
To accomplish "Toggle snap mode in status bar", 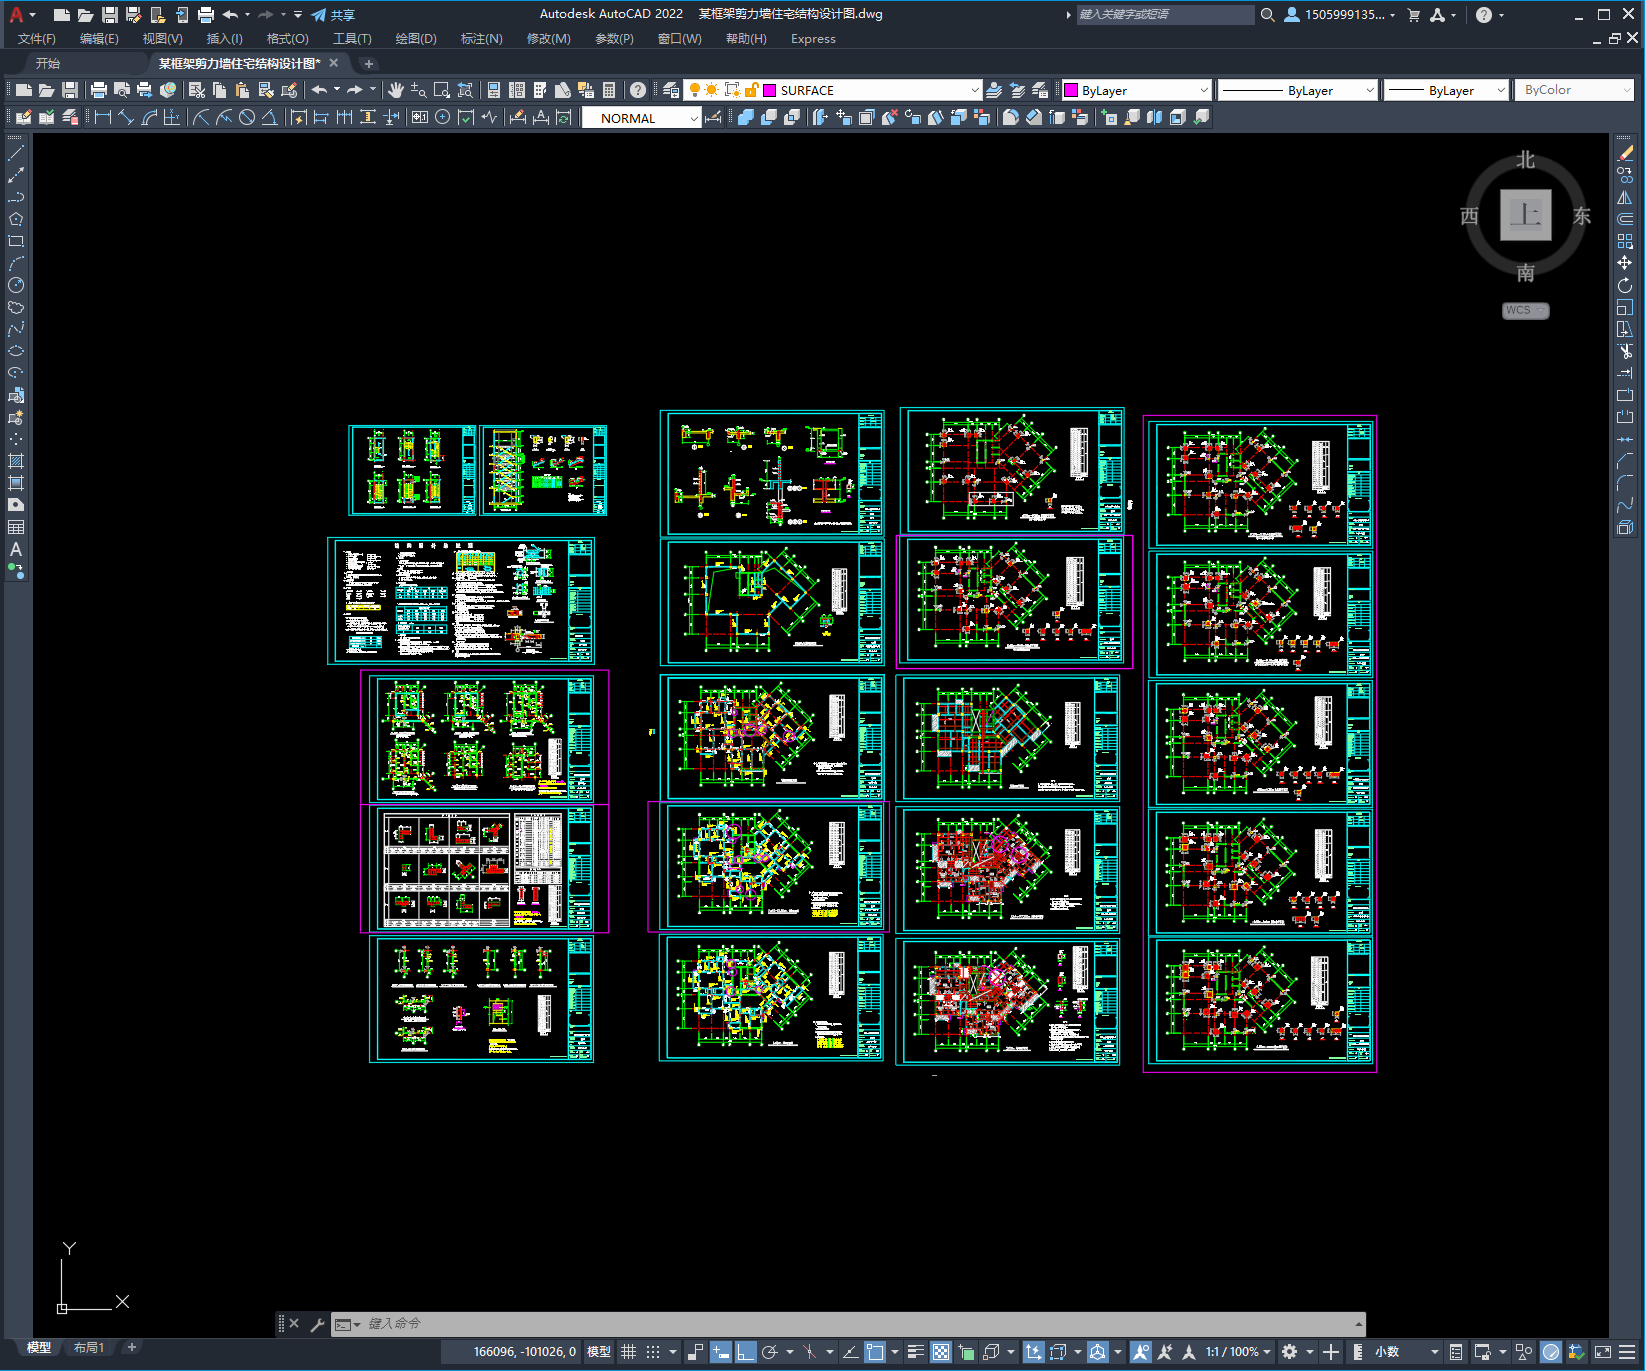I will point(653,1352).
